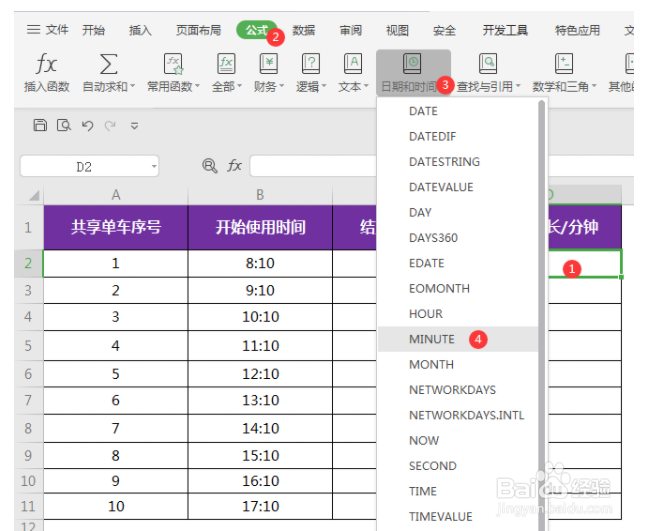Click the undo arrow icon

(x=88, y=125)
